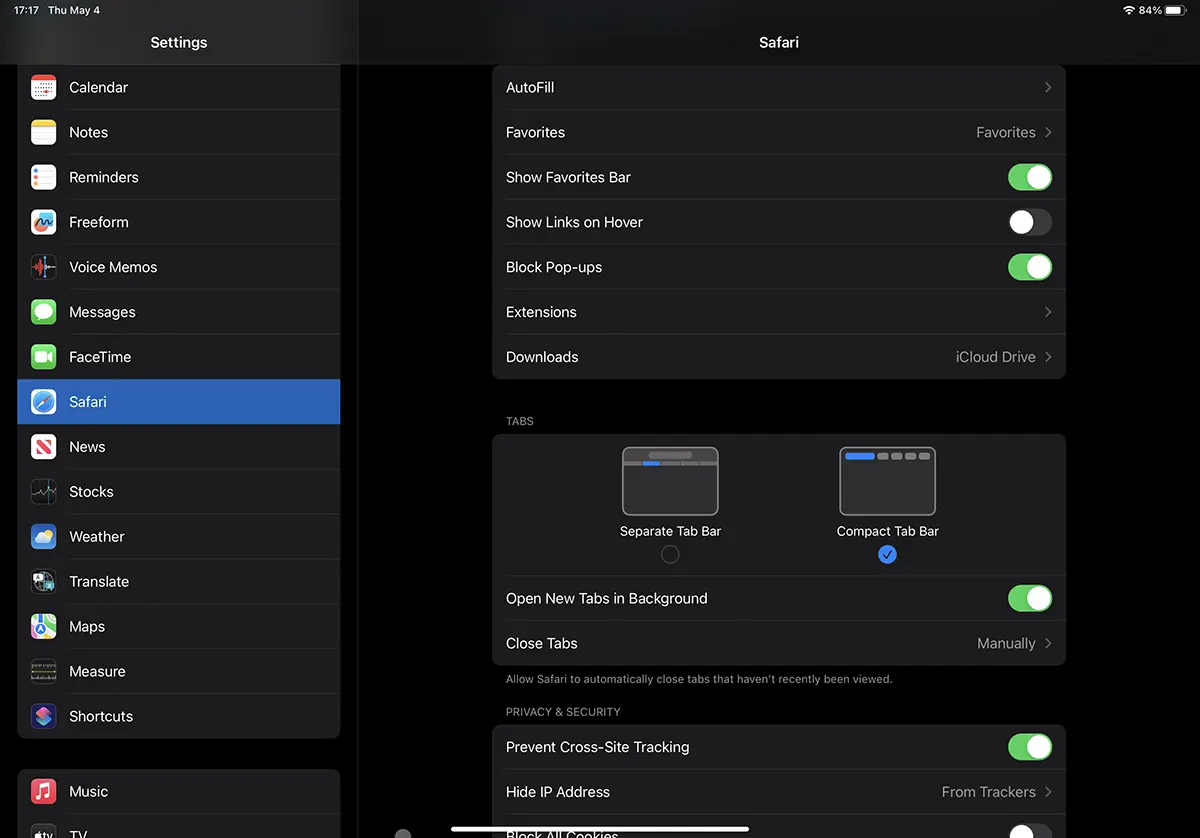Image resolution: width=1200 pixels, height=838 pixels.
Task: Select Stocks in the settings list
Action: pyautogui.click(x=179, y=492)
